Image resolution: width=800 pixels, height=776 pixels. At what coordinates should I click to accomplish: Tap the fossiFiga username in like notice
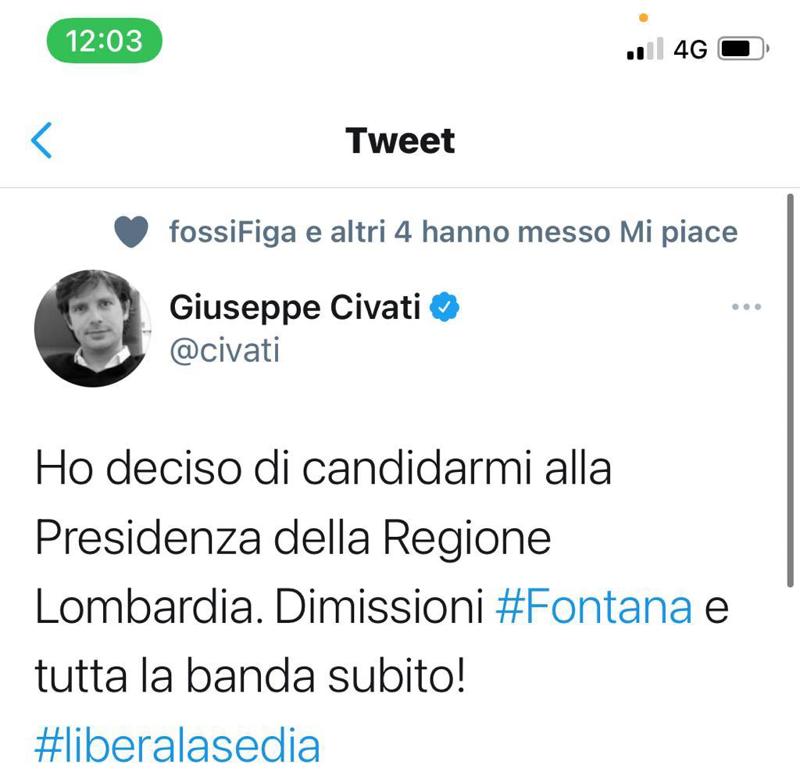pyautogui.click(x=232, y=233)
